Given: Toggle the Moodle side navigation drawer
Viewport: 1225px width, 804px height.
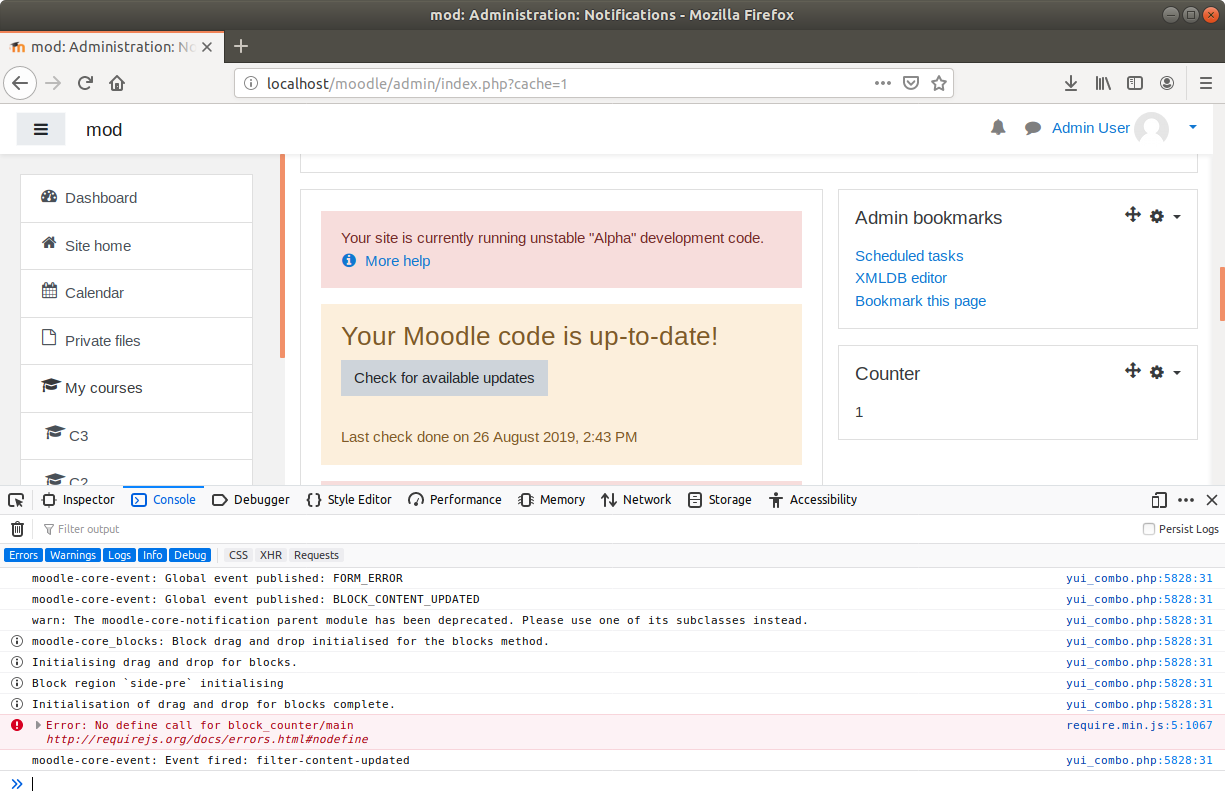Looking at the screenshot, I should point(41,129).
